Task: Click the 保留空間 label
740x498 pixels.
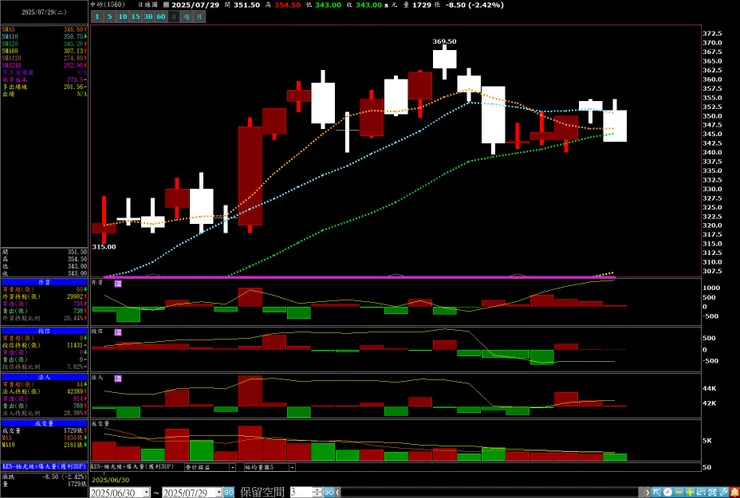Action: [x=262, y=492]
